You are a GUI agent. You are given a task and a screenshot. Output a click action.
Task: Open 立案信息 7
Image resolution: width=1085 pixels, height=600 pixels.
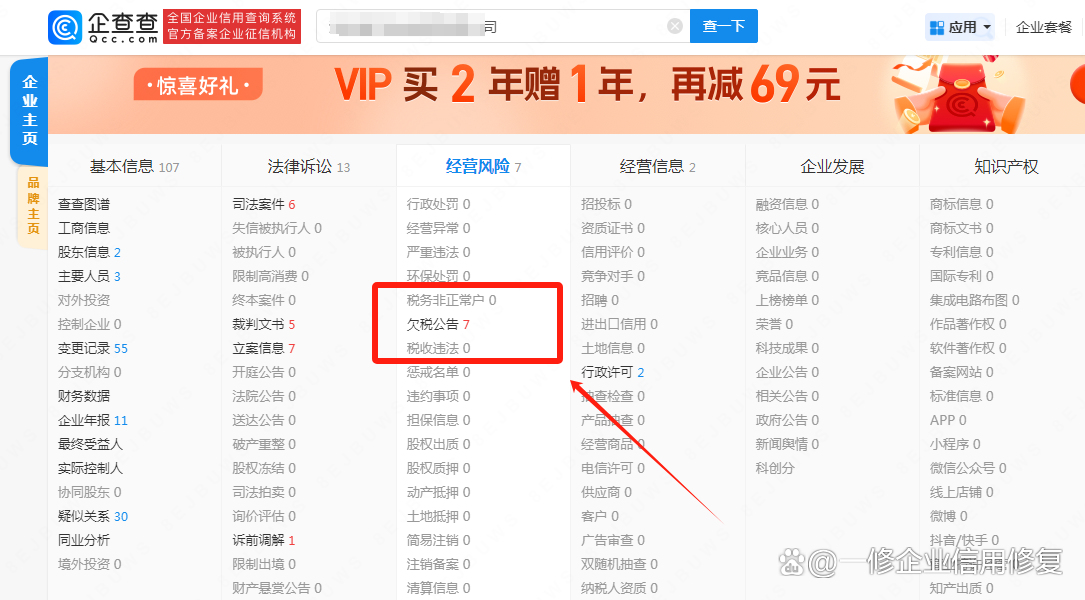coord(264,348)
